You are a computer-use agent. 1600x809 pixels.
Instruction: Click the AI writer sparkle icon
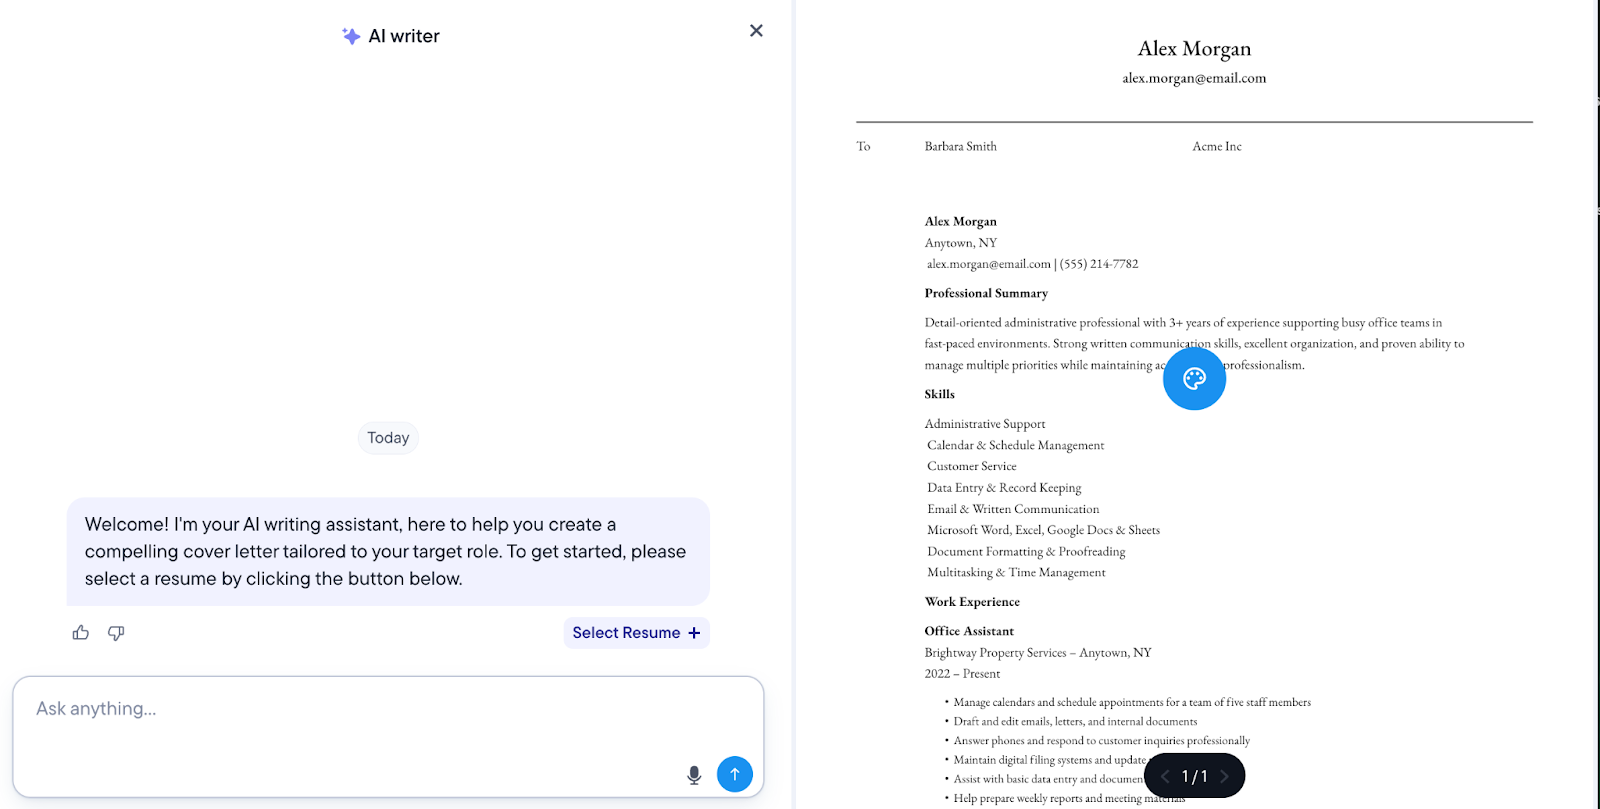pos(351,36)
